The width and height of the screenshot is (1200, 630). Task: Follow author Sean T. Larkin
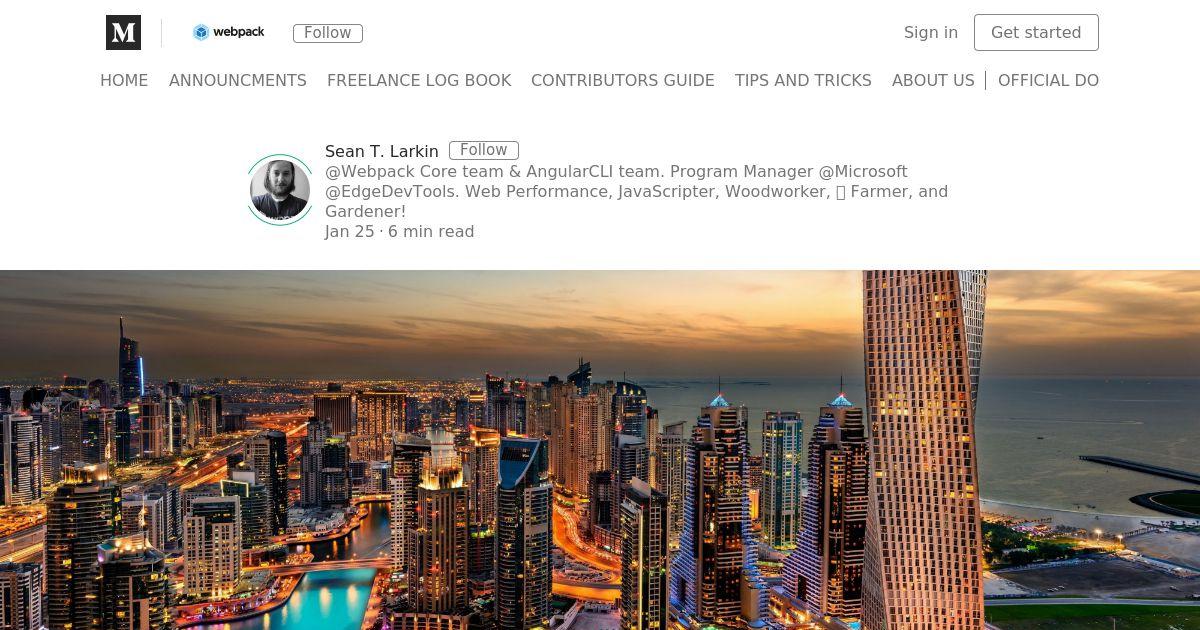[484, 150]
